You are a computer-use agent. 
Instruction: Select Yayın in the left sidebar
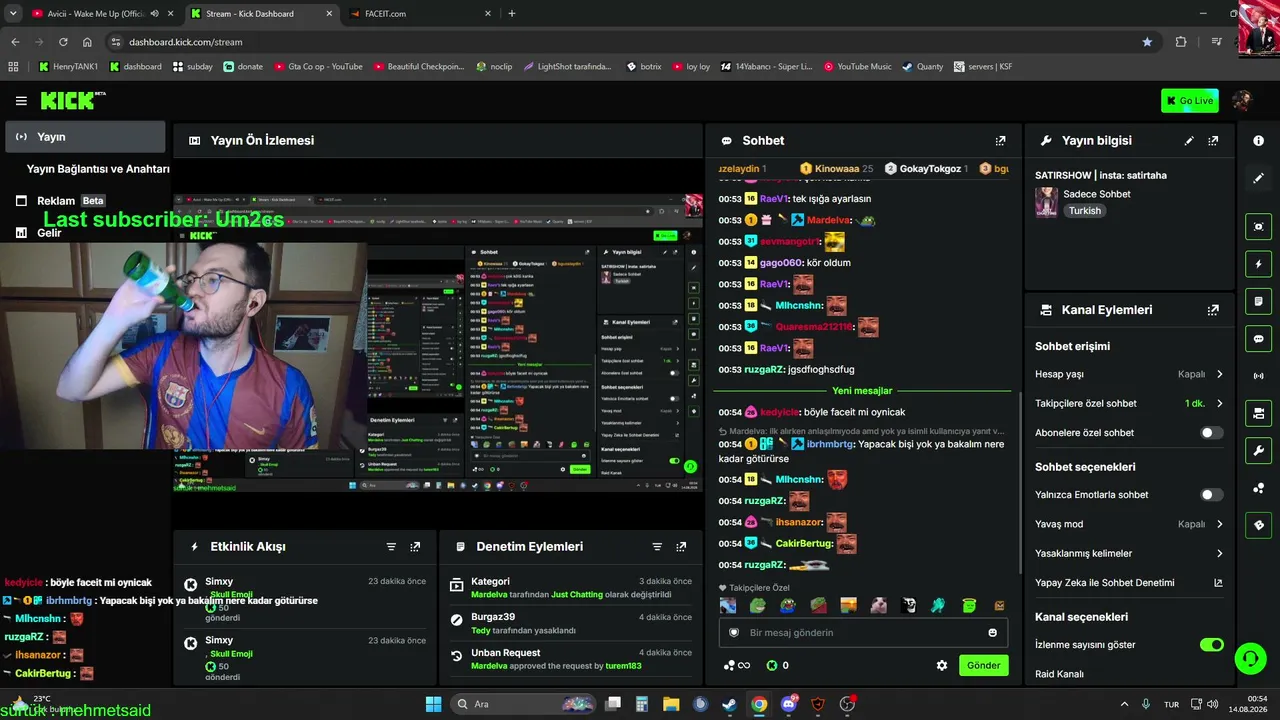click(x=85, y=137)
